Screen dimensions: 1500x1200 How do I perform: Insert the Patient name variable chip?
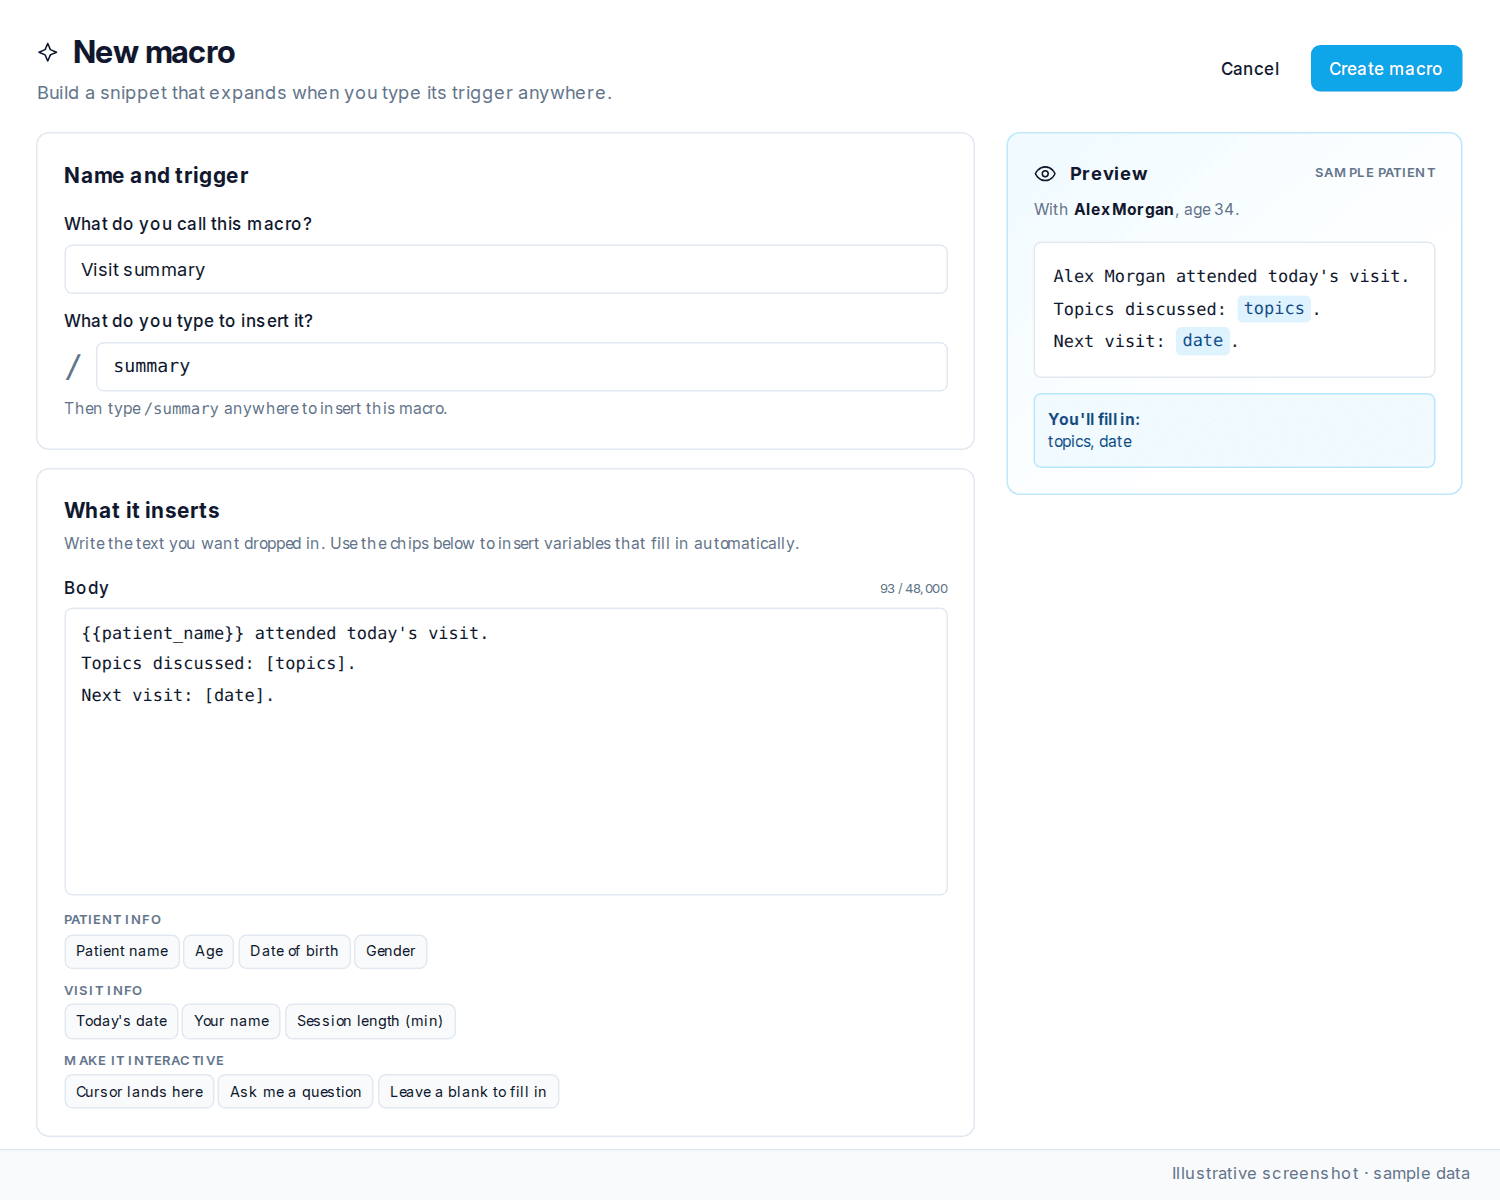click(x=122, y=951)
